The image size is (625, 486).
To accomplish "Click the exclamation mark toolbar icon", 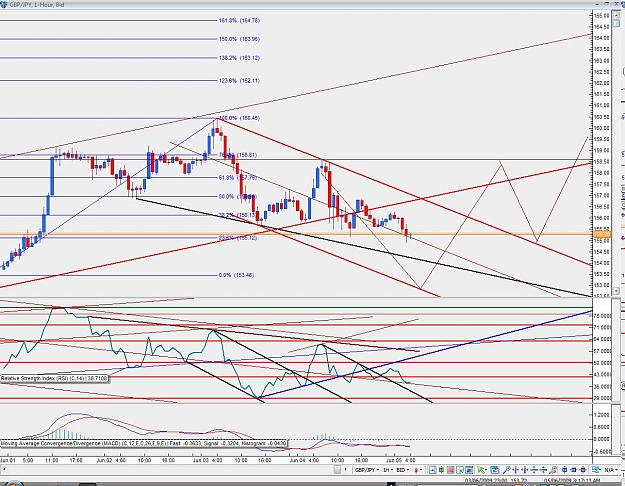I will tap(346, 470).
